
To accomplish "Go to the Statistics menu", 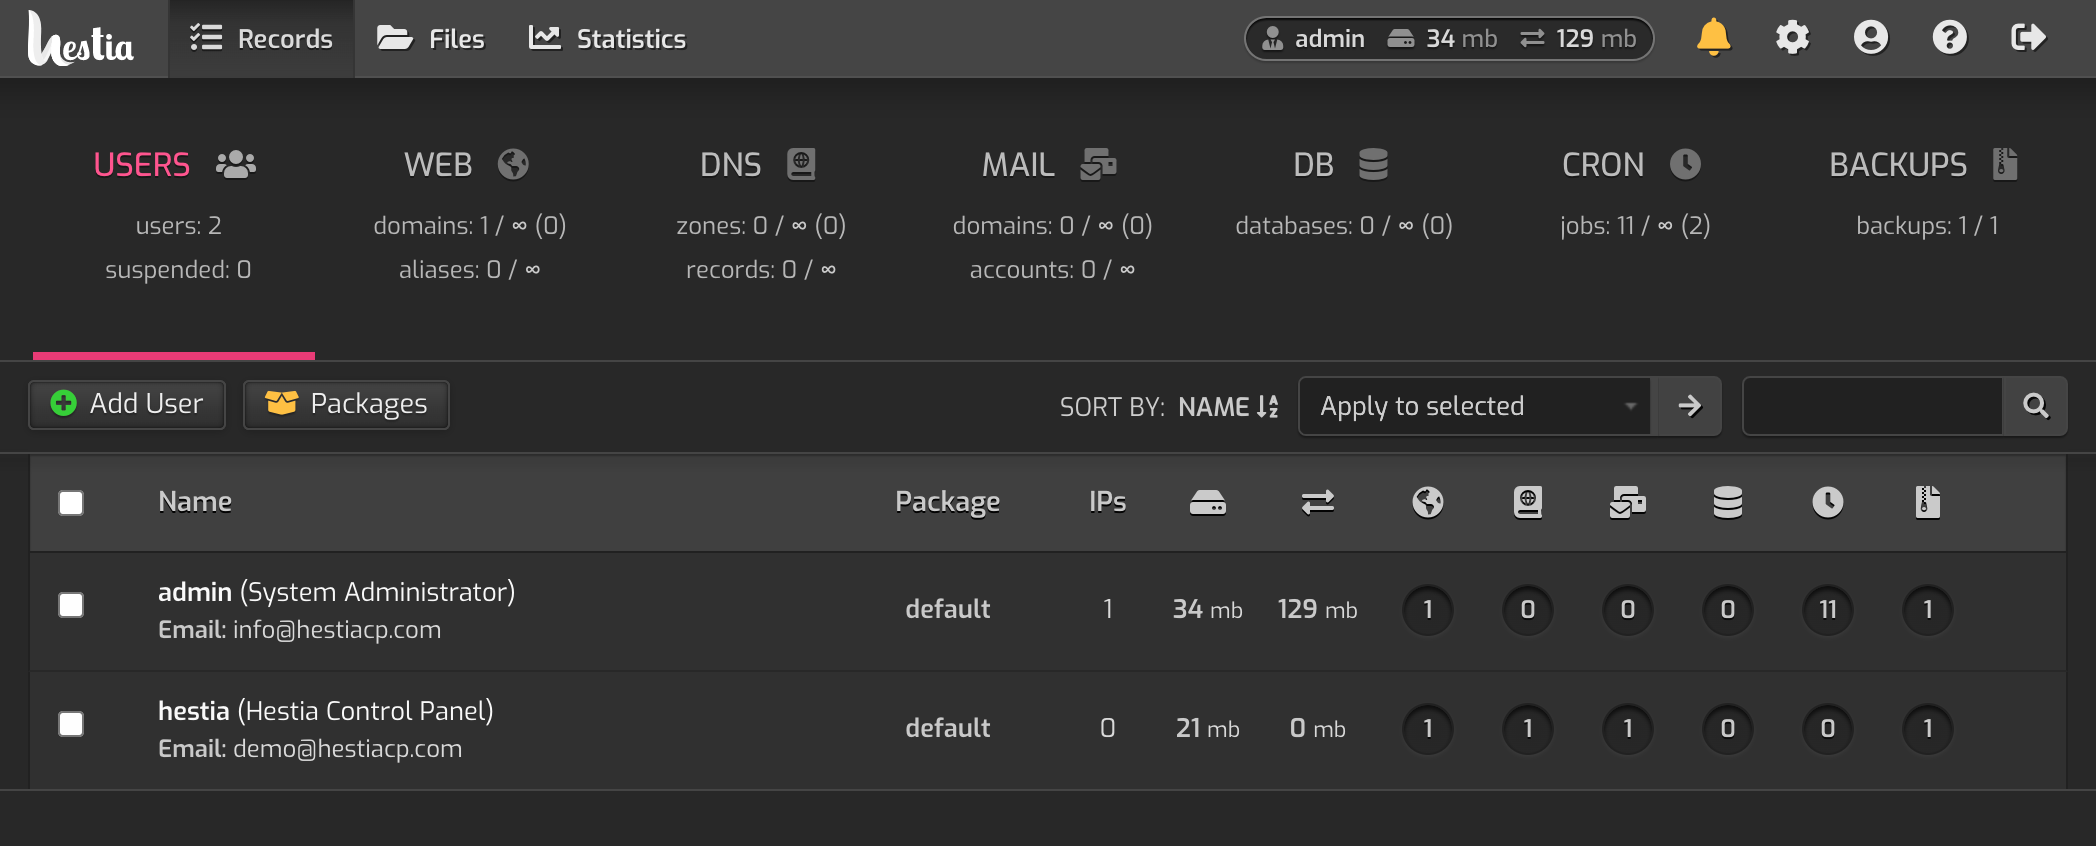I will 607,39.
